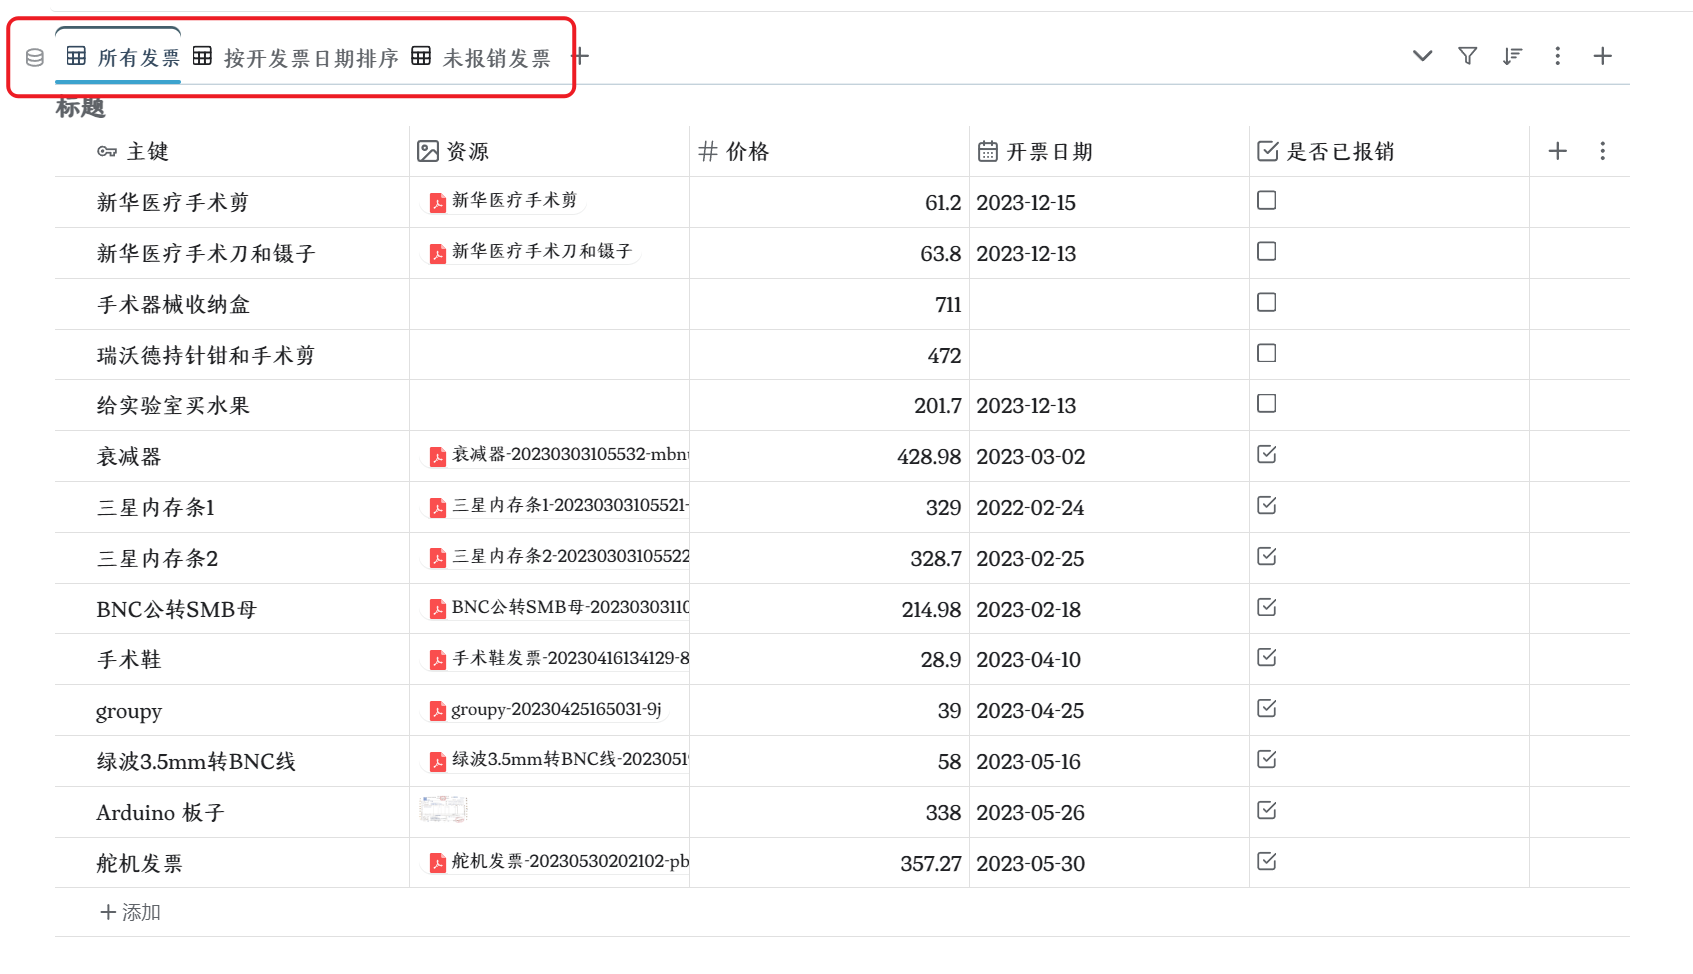Select the price cell showing 357.27
Image resolution: width=1693 pixels, height=974 pixels.
tap(830, 863)
